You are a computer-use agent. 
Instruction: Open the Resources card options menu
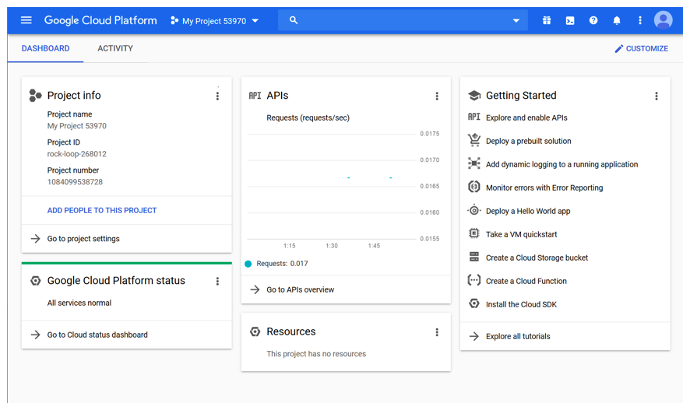click(437, 332)
